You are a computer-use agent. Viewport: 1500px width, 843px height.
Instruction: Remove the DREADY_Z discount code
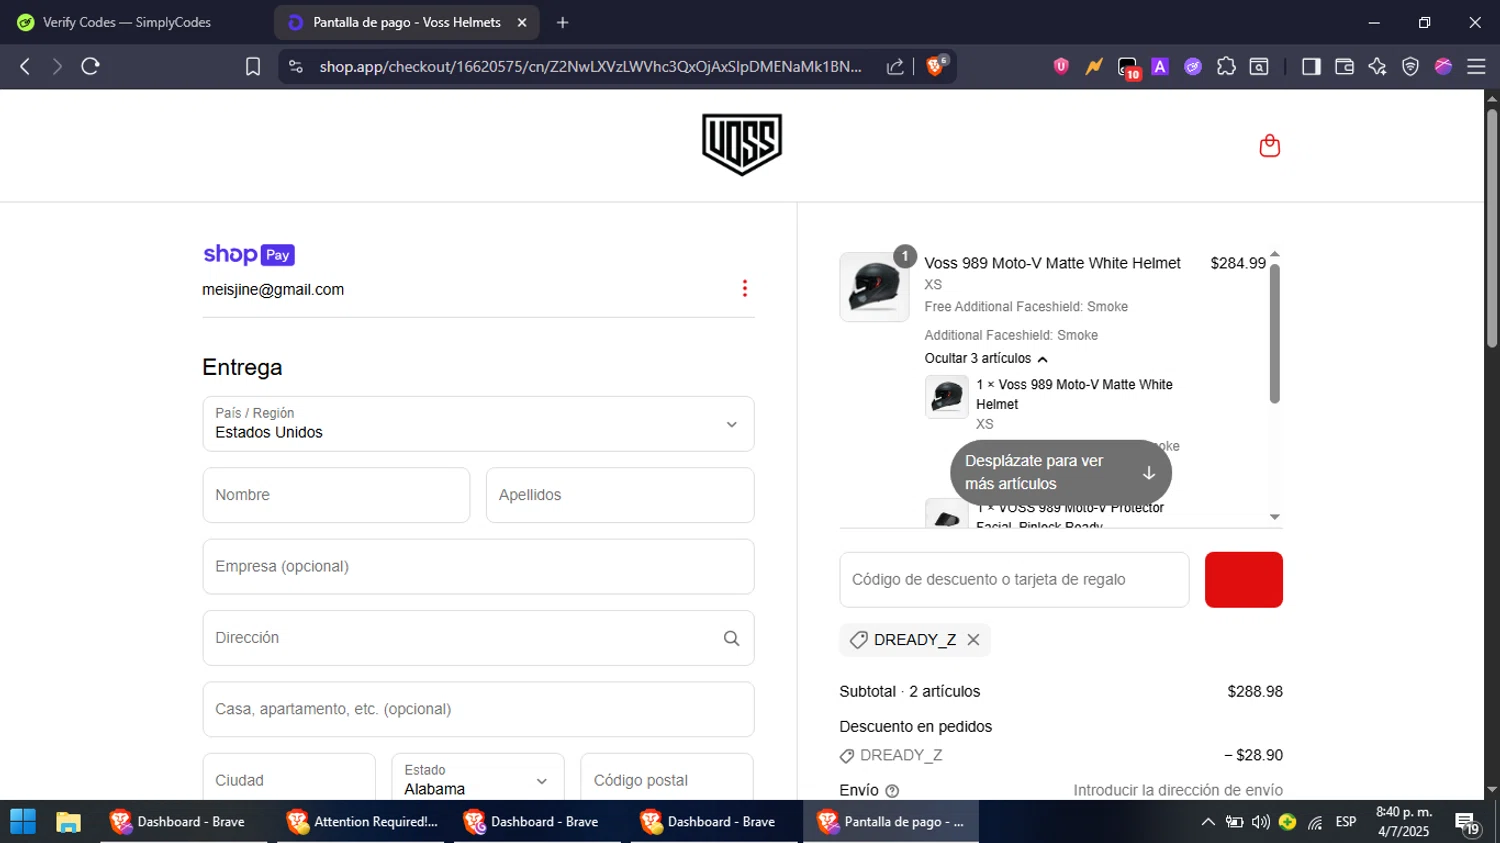[973, 640]
